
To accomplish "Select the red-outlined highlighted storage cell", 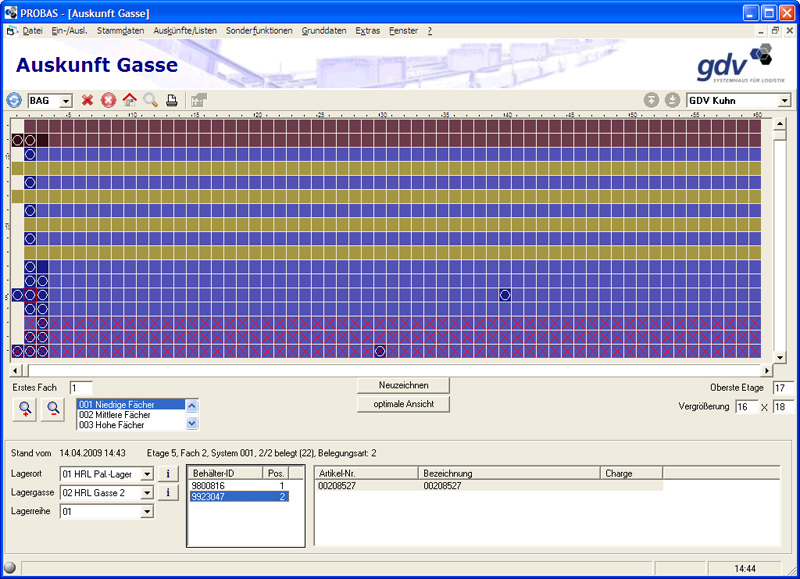I will pyautogui.click(x=30, y=295).
